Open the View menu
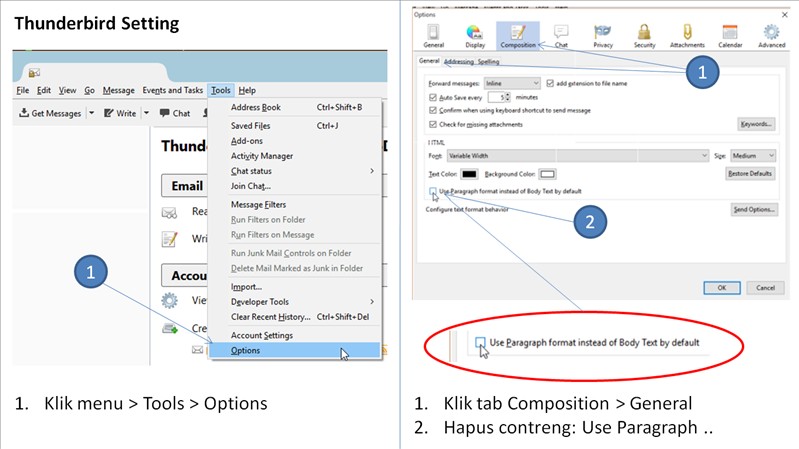Viewport: 799px width, 449px height. pyautogui.click(x=67, y=90)
